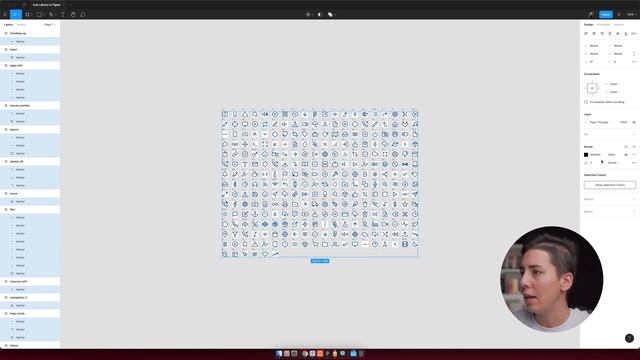Switch to the Prototype tab
The height and width of the screenshot is (360, 640).
(x=603, y=24)
